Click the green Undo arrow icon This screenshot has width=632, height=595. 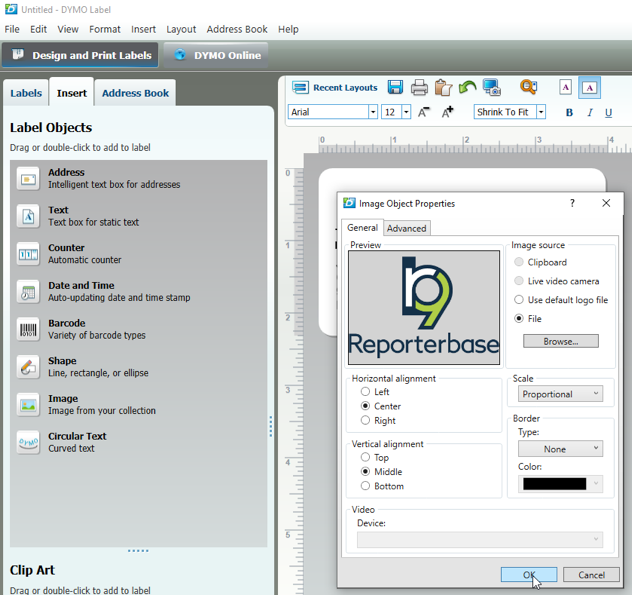coord(467,88)
